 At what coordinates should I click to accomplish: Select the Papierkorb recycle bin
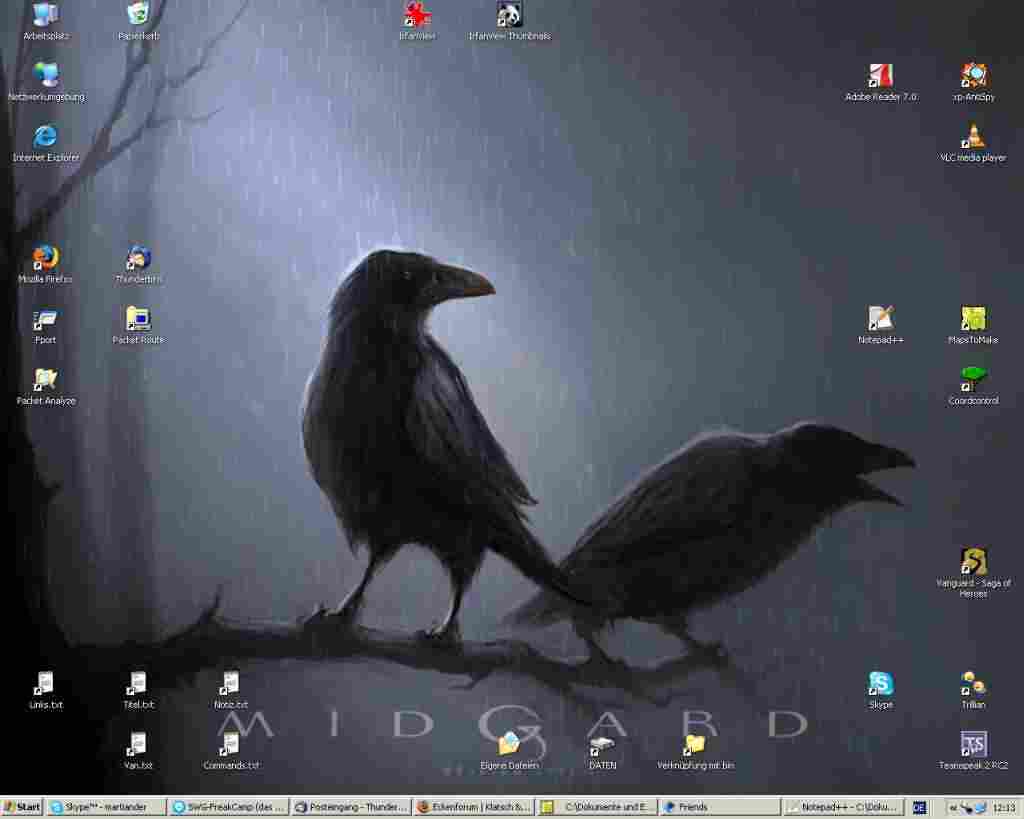[x=138, y=15]
